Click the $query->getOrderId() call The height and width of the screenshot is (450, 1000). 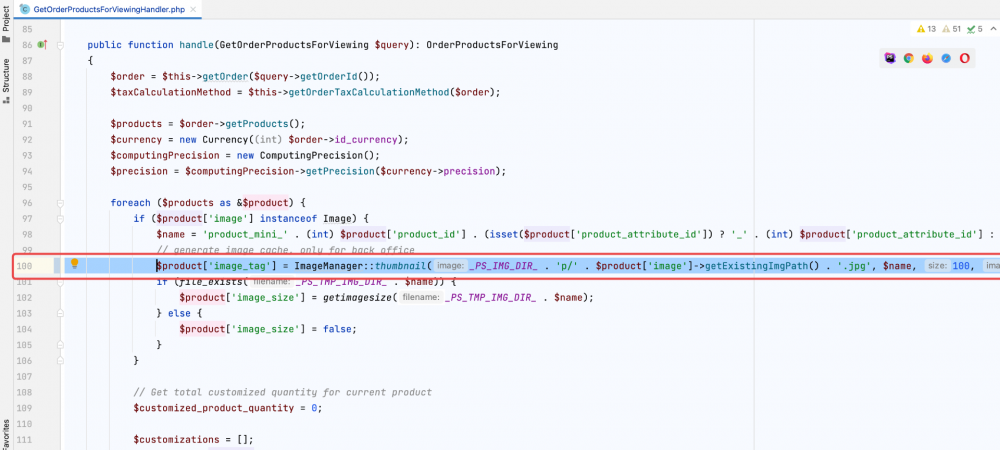pos(311,76)
